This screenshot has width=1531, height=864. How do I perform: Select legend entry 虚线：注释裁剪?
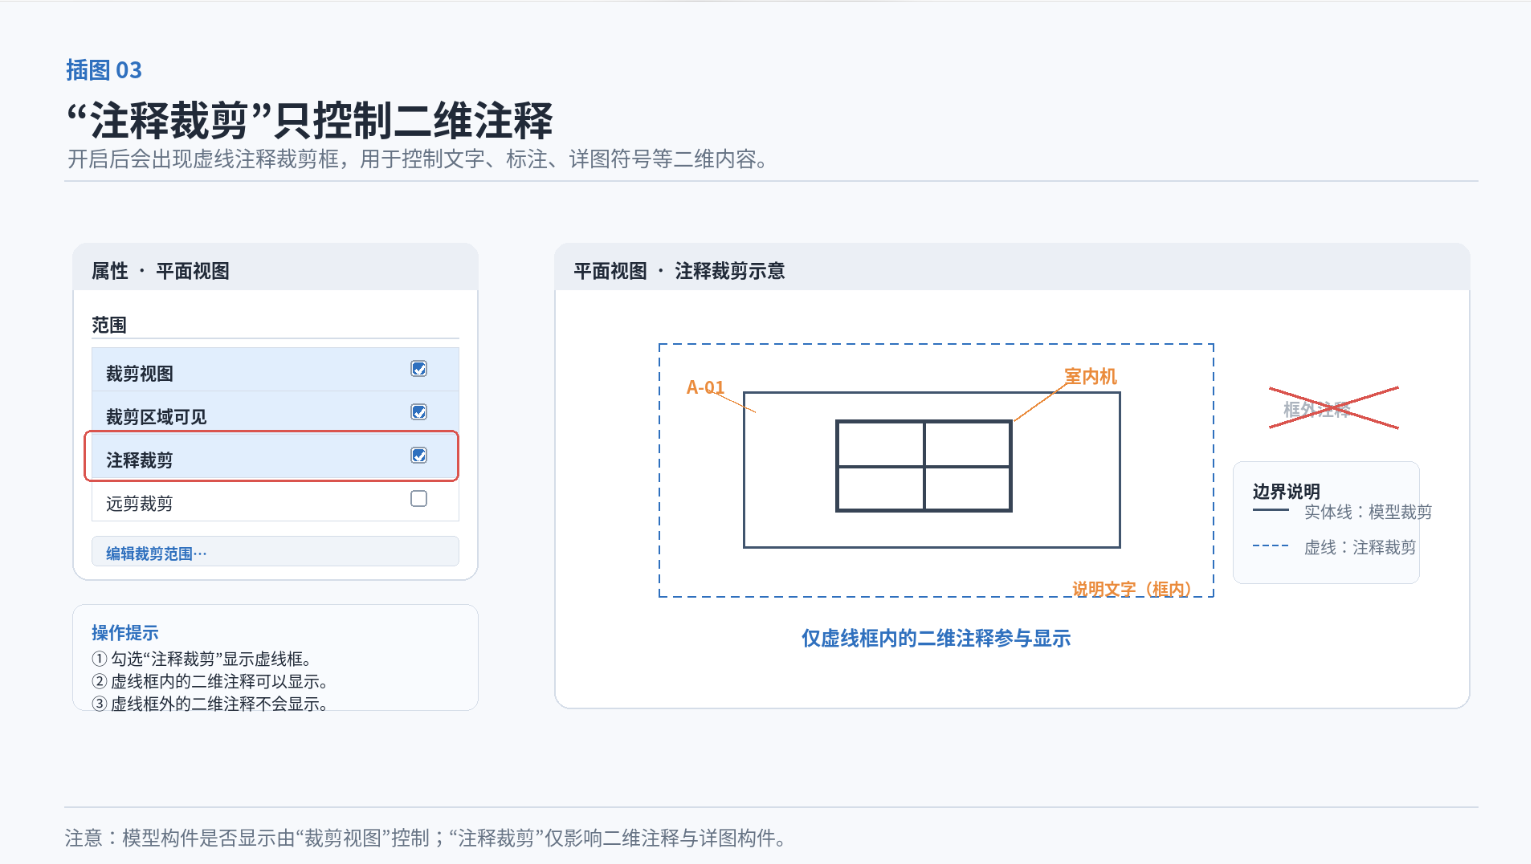point(1360,547)
